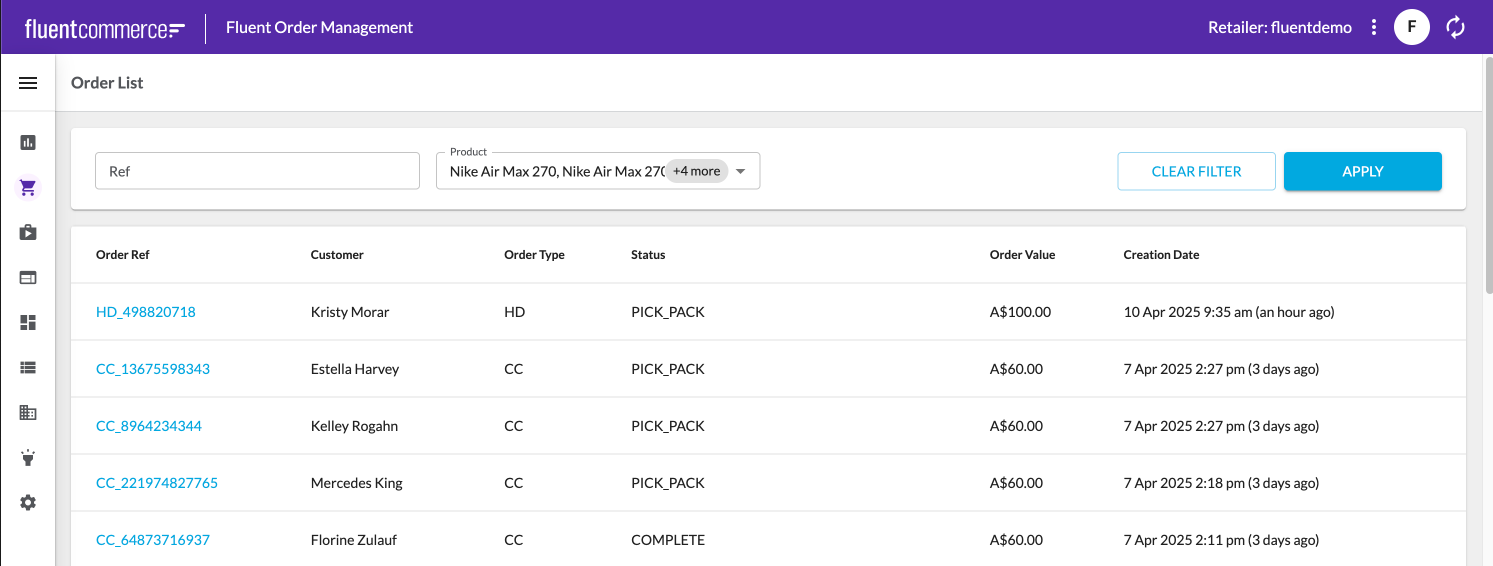The width and height of the screenshot is (1493, 566).
Task: Click the list view sidebar icon
Action: 28,367
